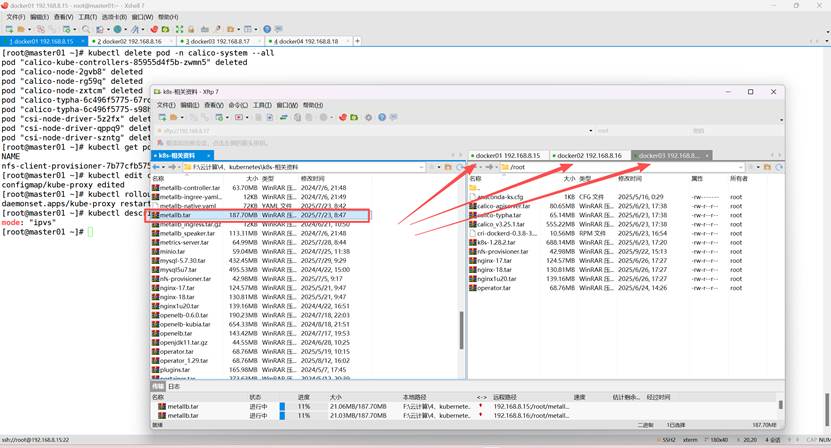Click Xshell green Xftp launch icon
The width and height of the screenshot is (831, 448).
pyautogui.click(x=165, y=29)
